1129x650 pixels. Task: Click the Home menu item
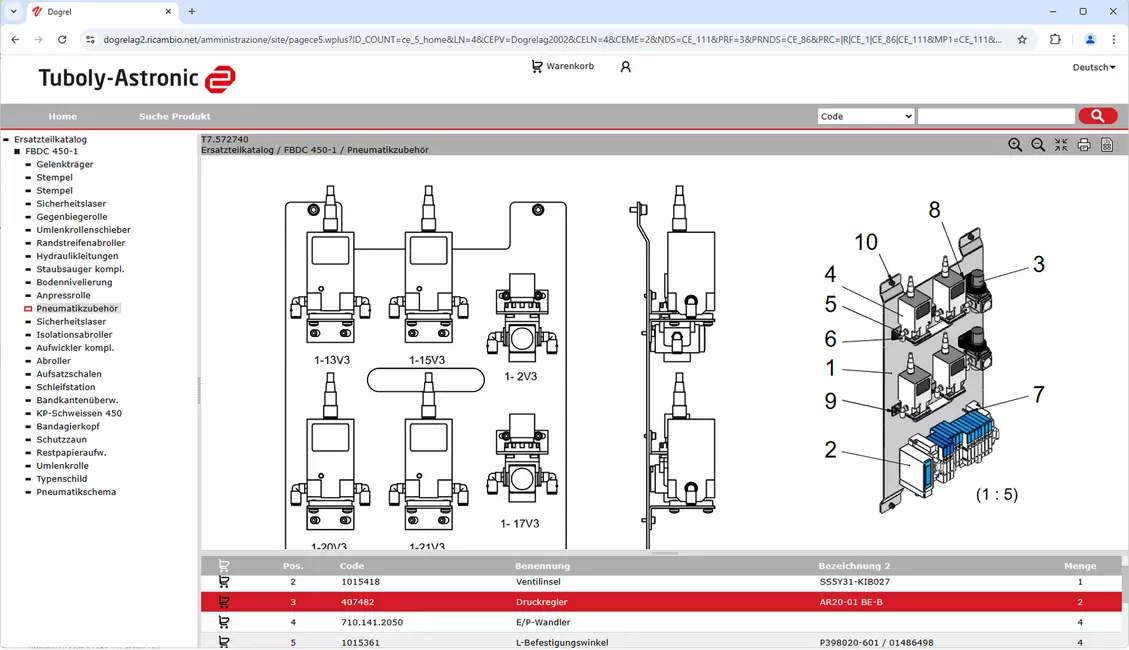click(63, 116)
